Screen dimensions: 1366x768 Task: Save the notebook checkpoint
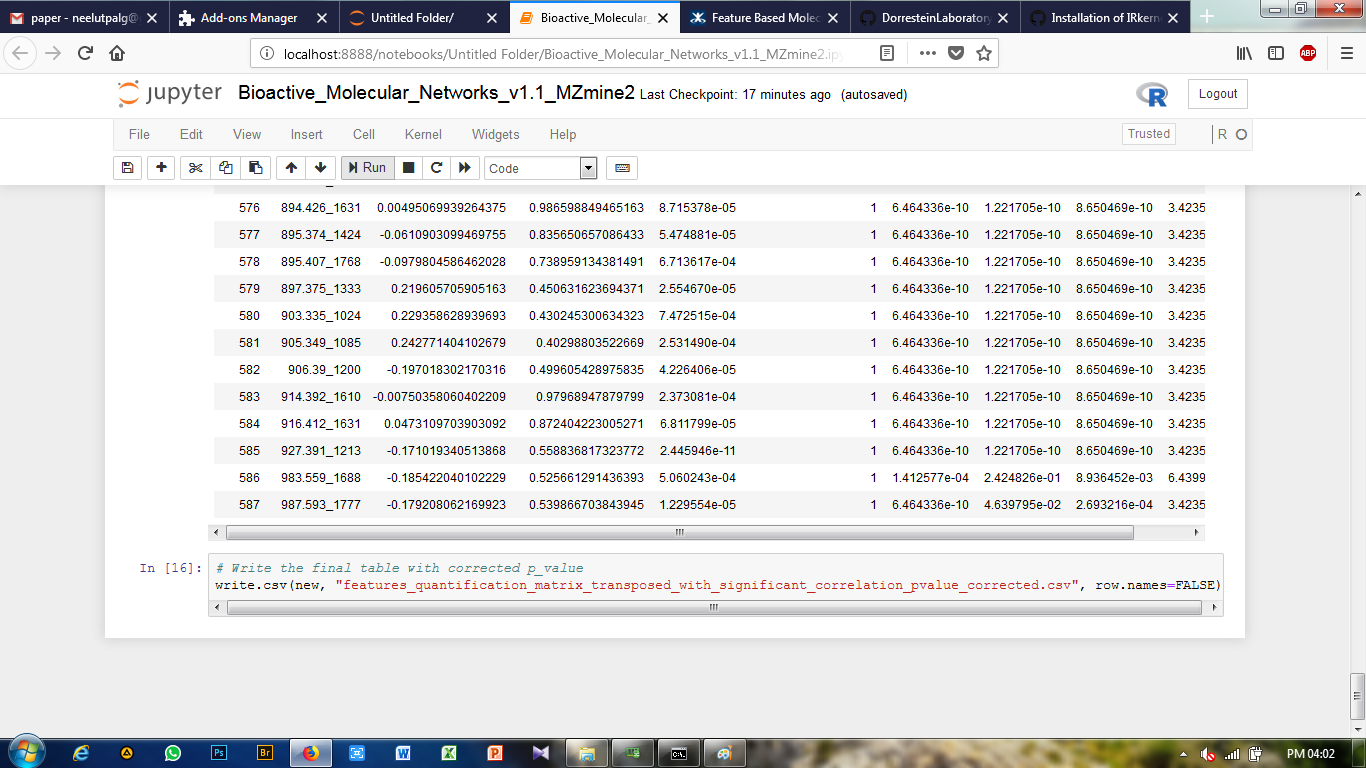pyautogui.click(x=127, y=168)
